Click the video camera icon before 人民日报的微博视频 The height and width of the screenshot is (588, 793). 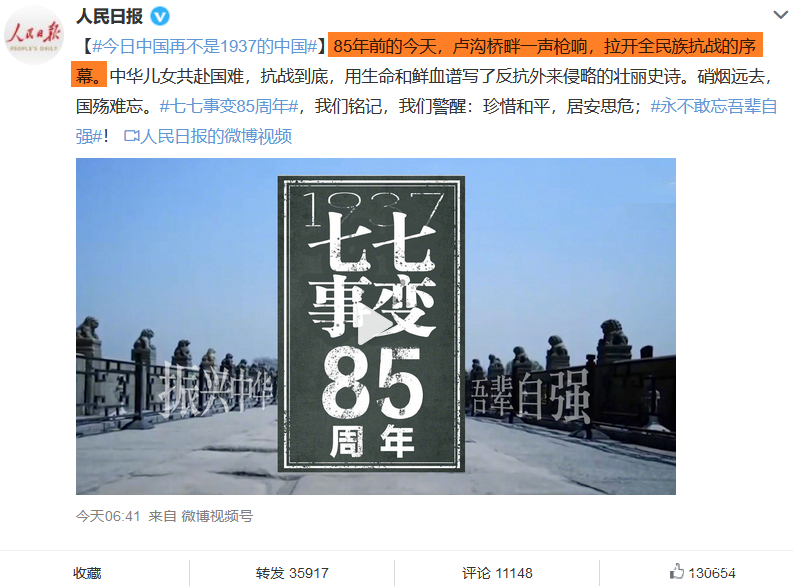click(131, 136)
